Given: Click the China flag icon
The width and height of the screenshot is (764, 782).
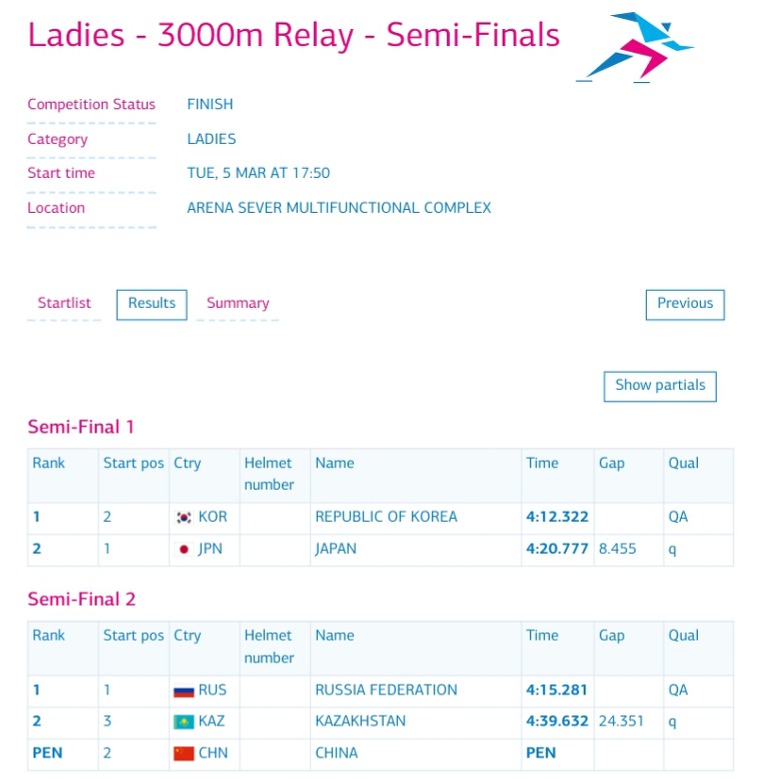Looking at the screenshot, I should pos(184,753).
